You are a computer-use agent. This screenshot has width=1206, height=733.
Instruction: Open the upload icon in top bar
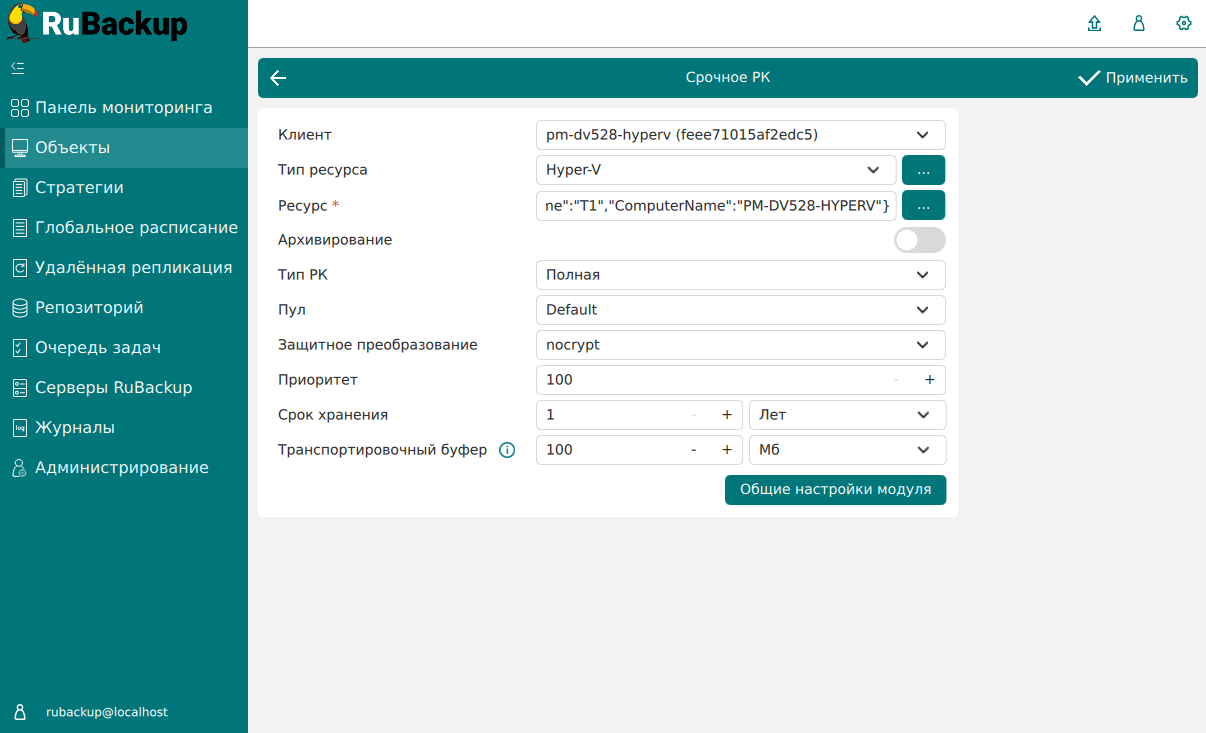coord(1094,24)
